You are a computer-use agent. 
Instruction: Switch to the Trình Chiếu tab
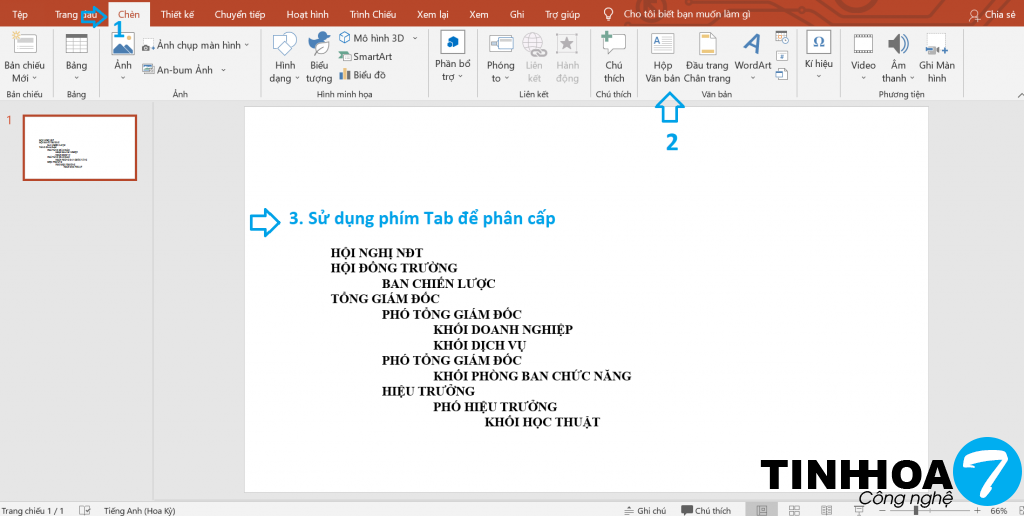372,14
